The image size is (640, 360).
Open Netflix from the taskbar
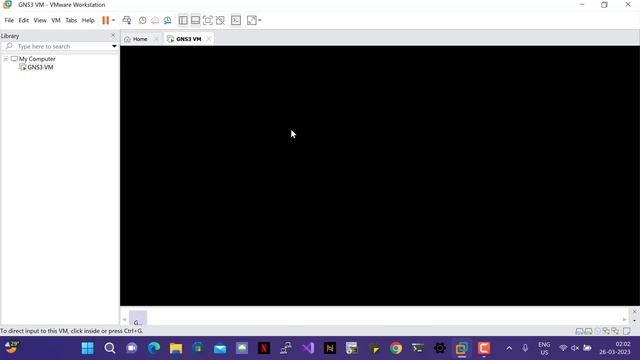264,348
